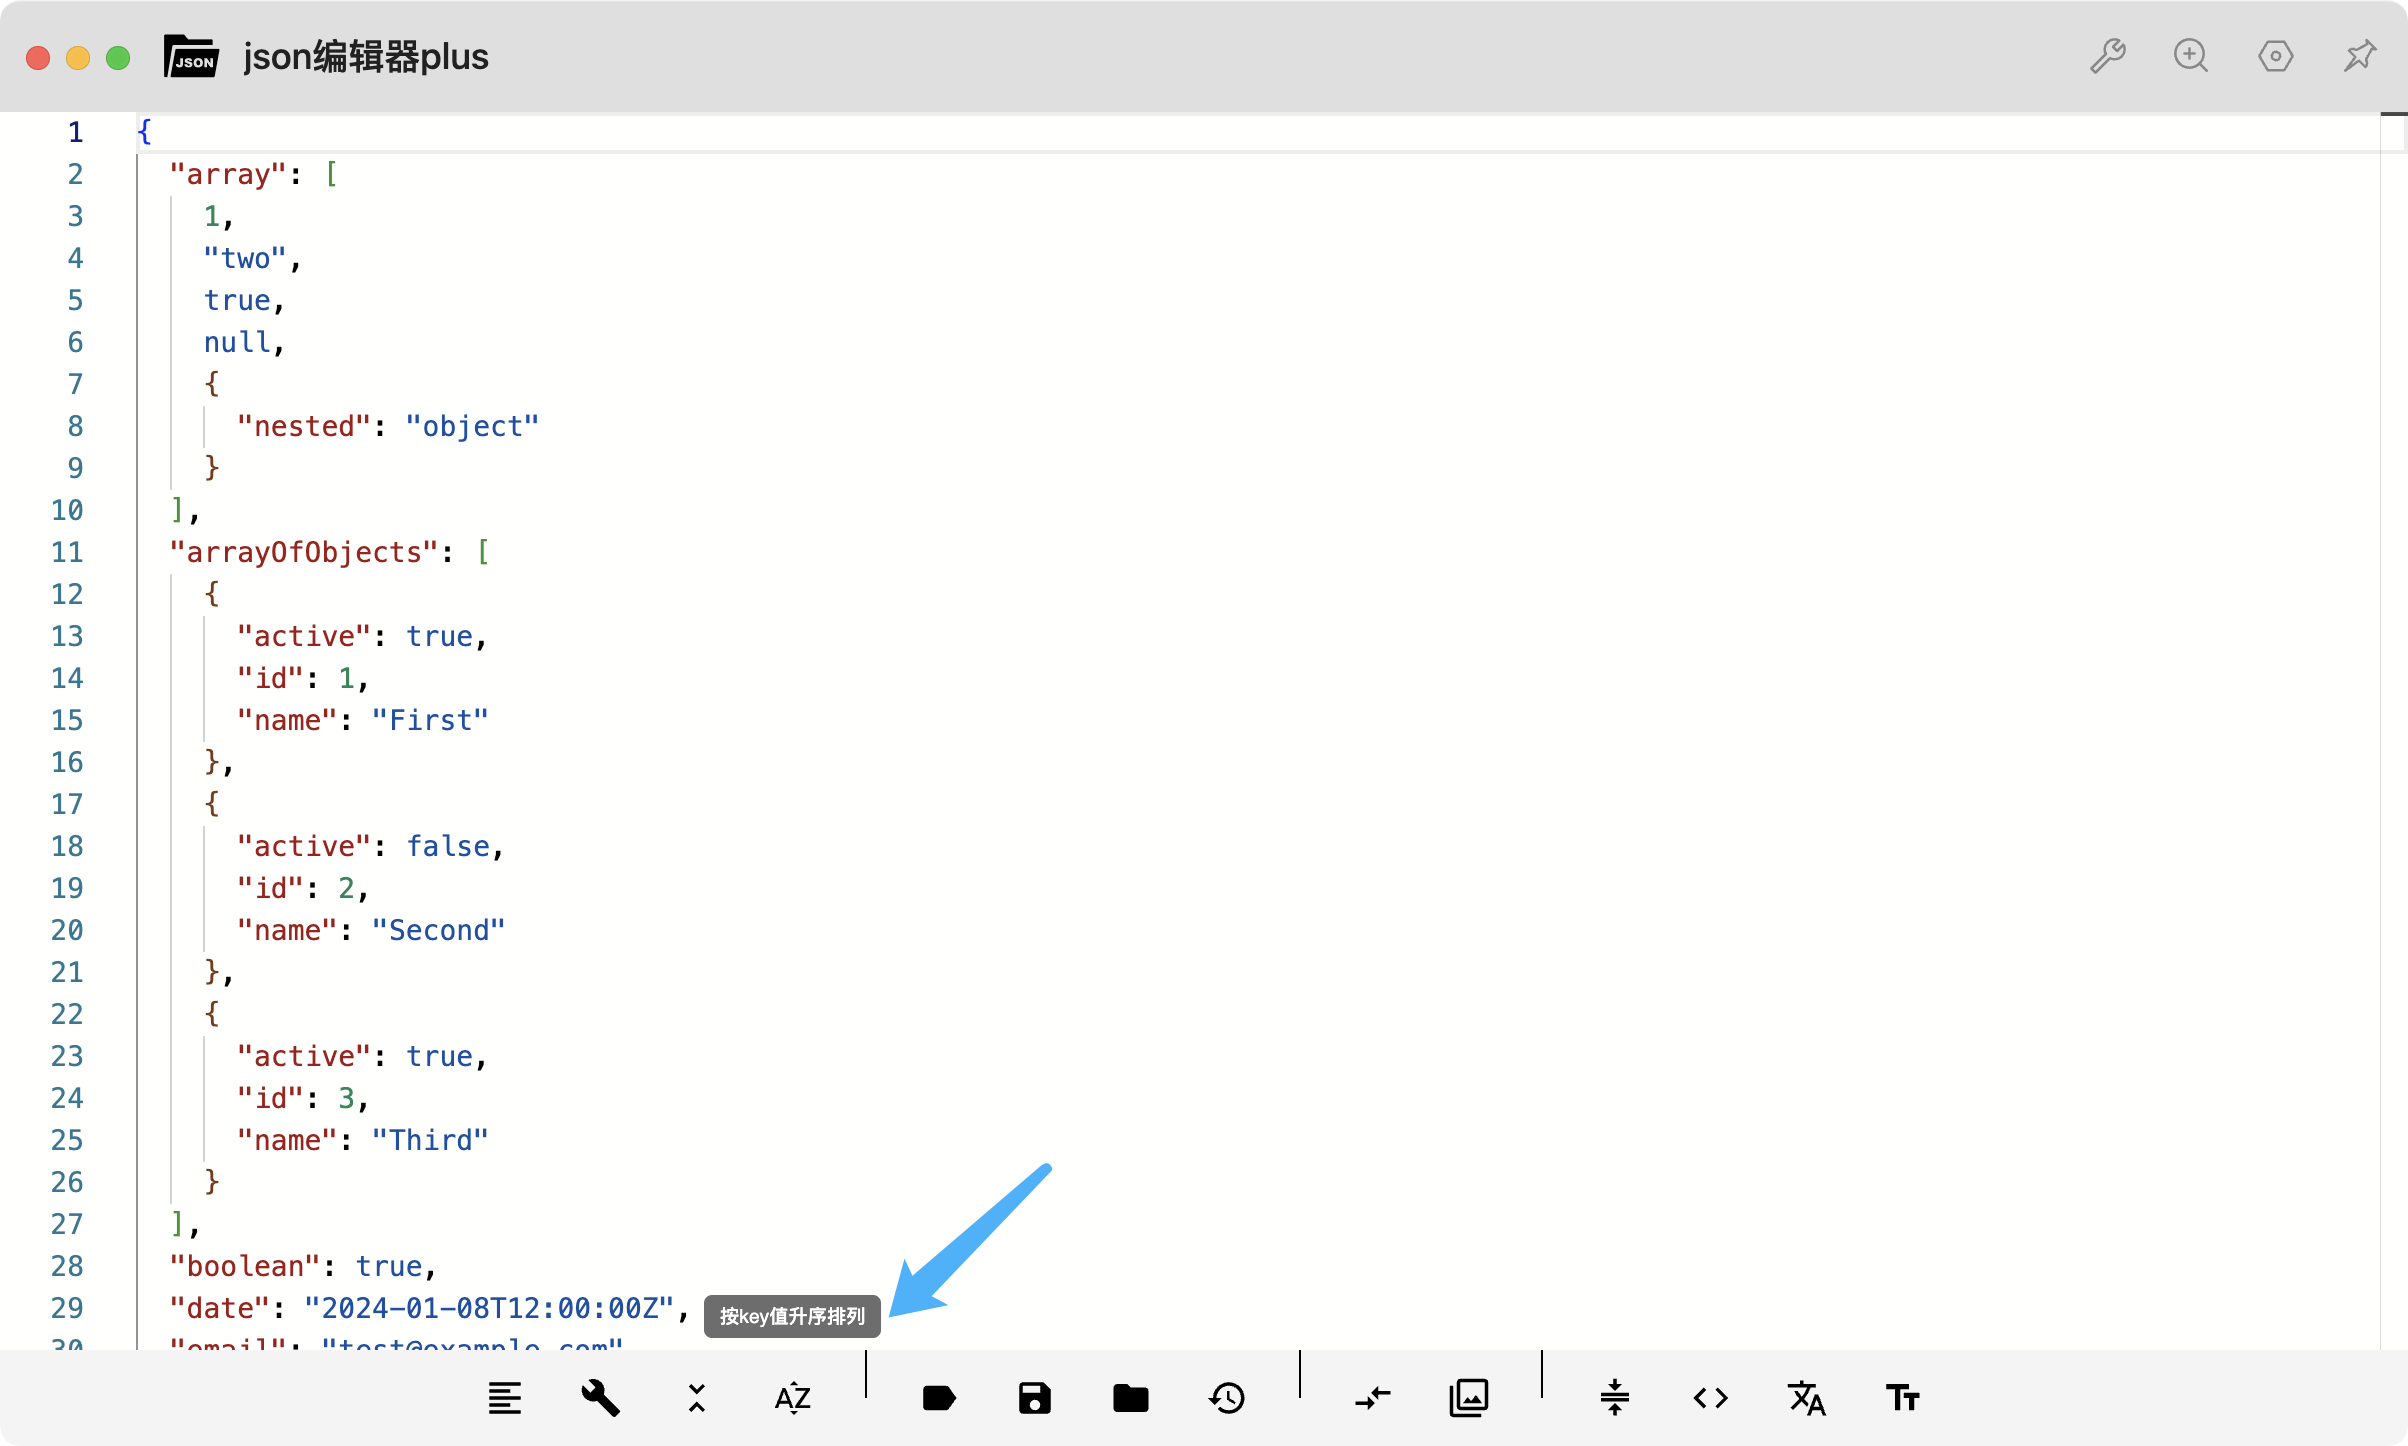Click the JSON folder app logo

pos(191,56)
